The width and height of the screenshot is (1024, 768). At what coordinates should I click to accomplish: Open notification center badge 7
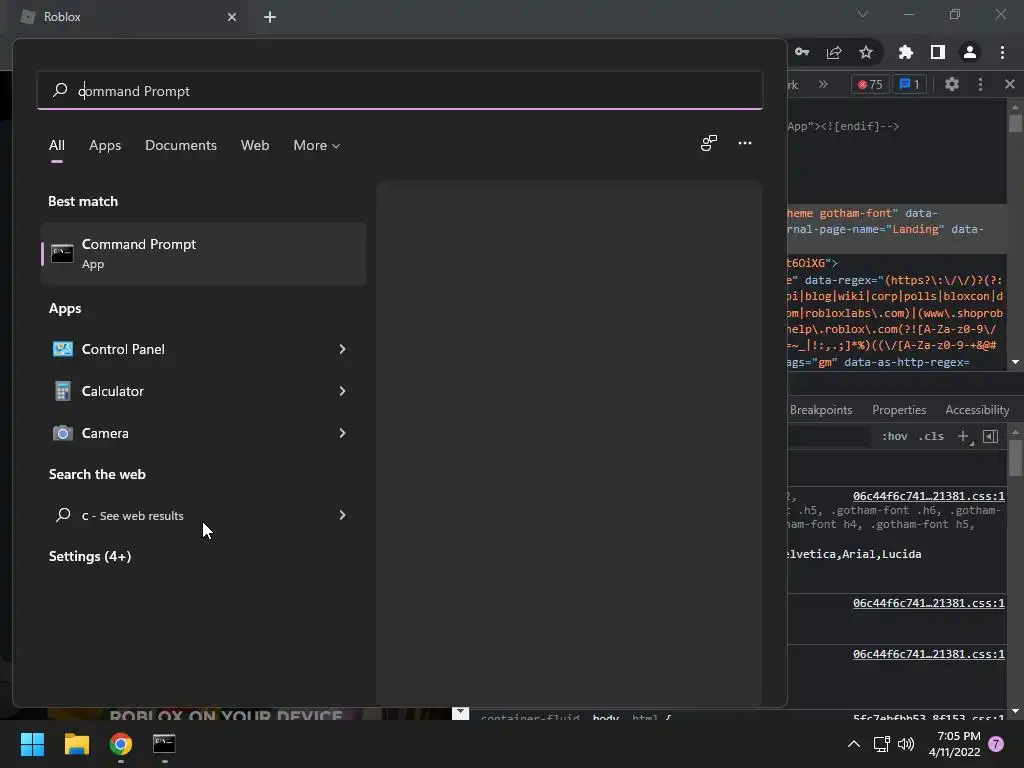tap(995, 744)
